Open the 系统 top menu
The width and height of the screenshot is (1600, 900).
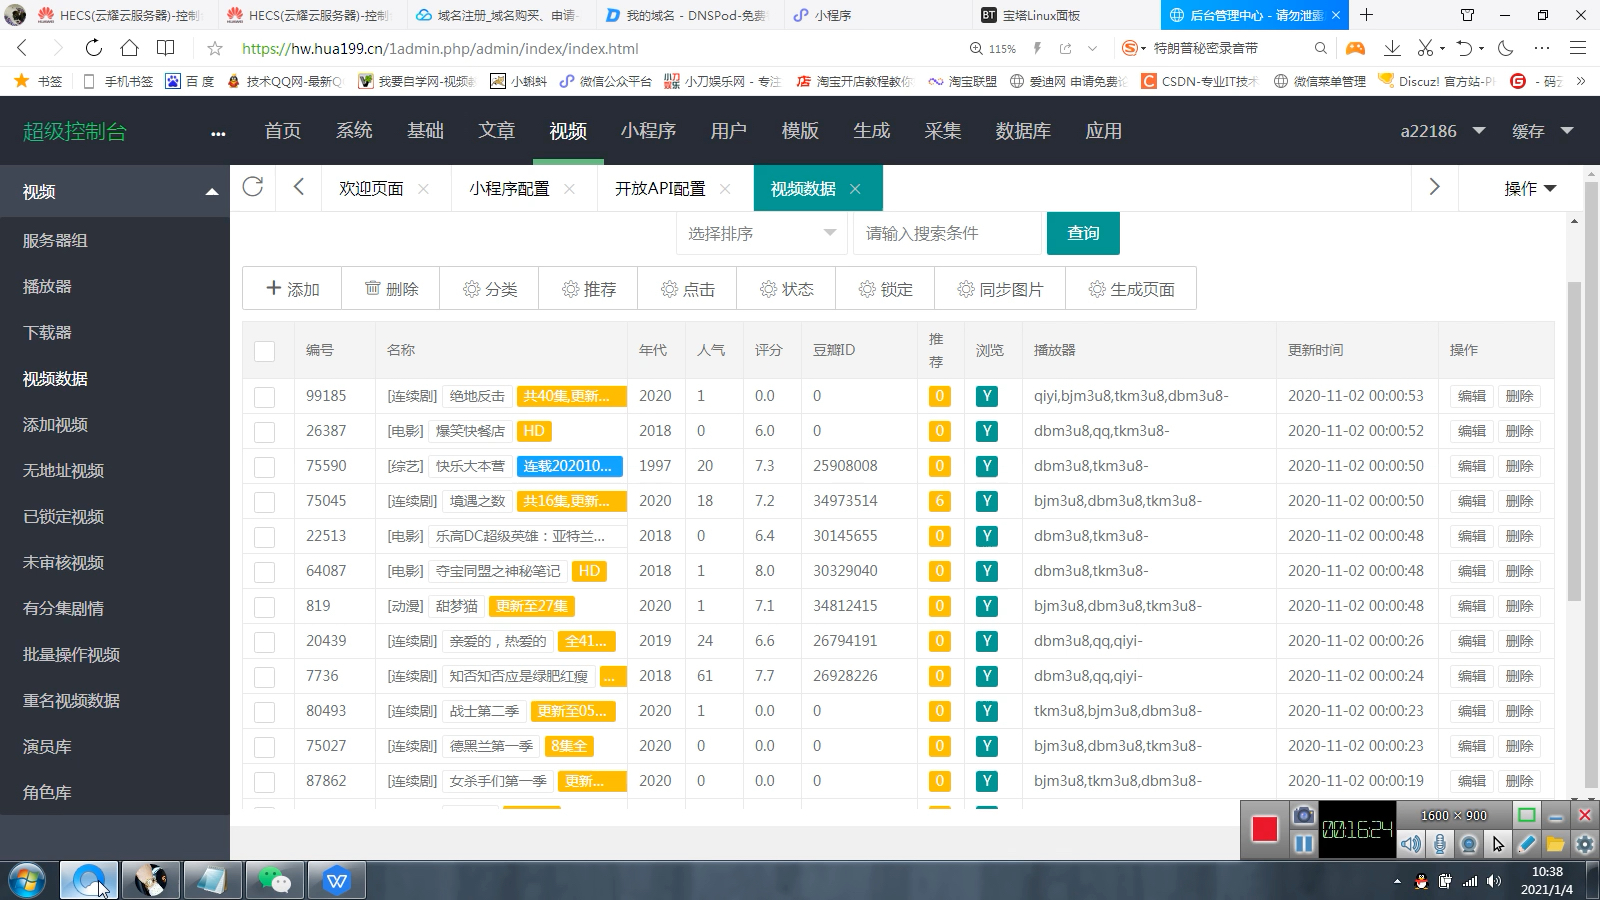[x=354, y=131]
